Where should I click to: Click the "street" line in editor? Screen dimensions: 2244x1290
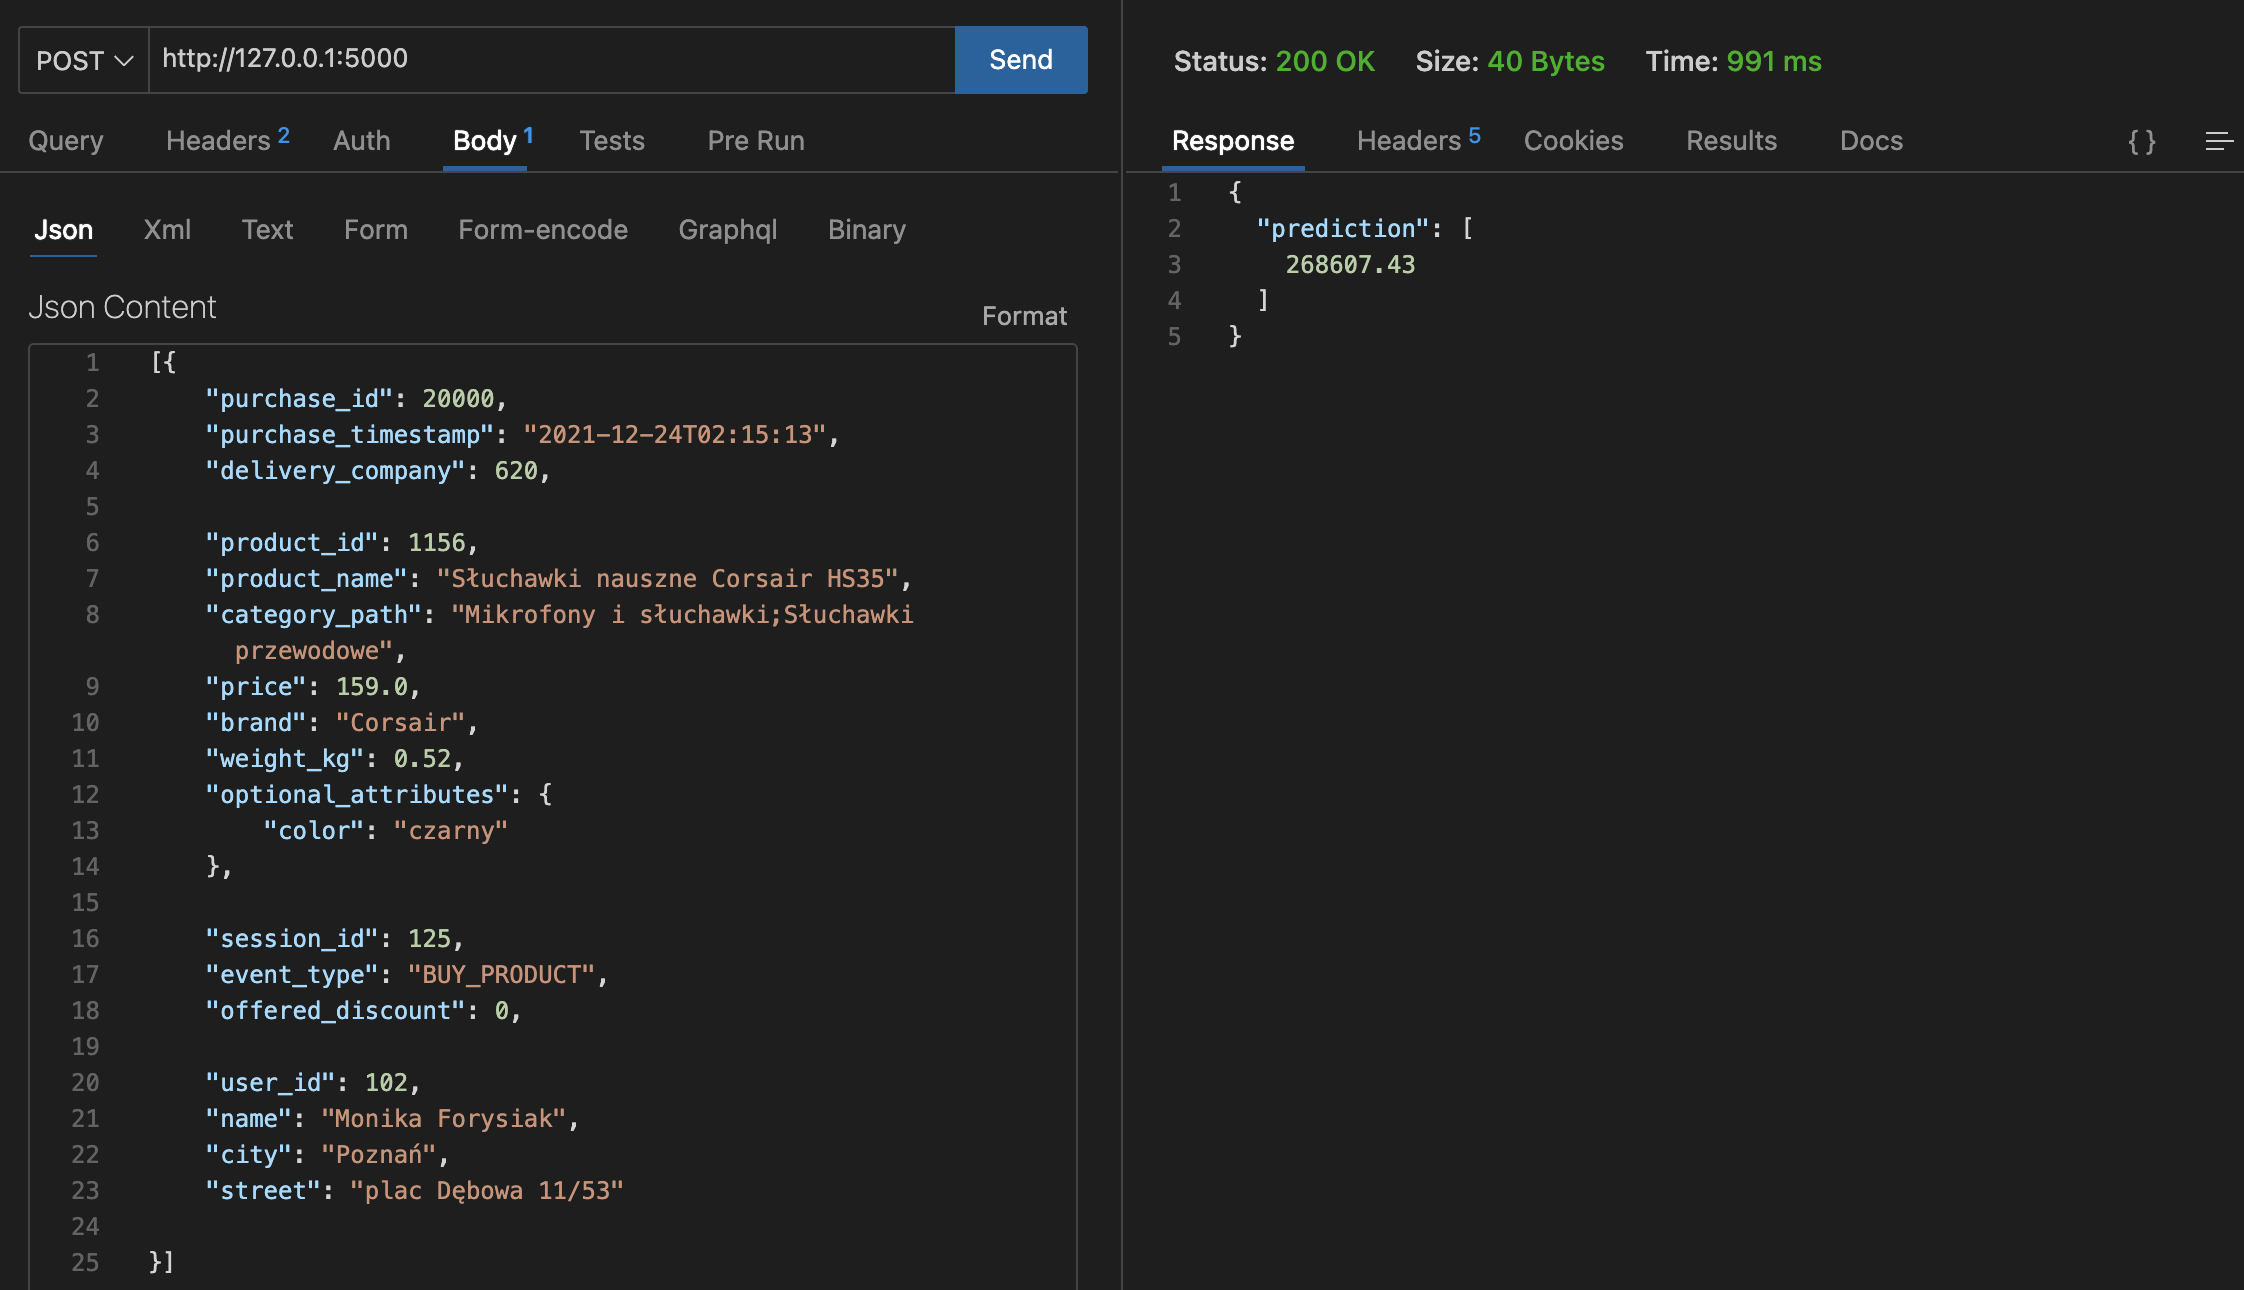pyautogui.click(x=414, y=1191)
